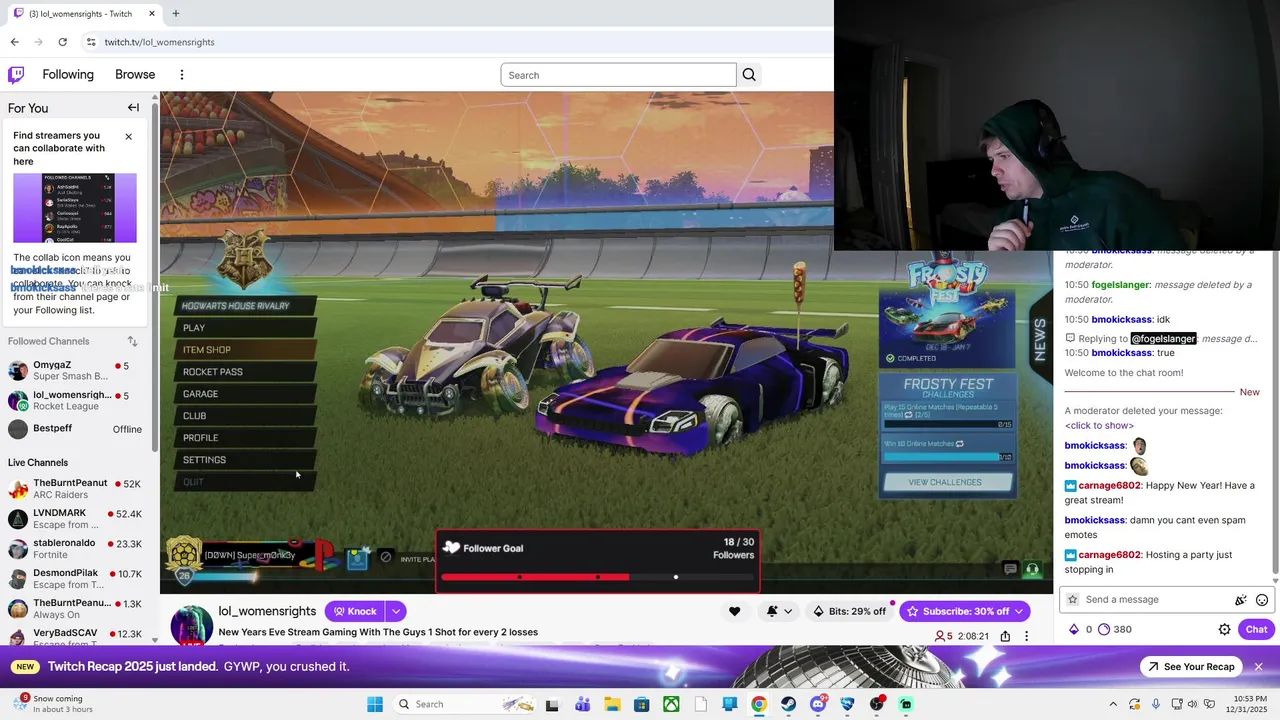Open the Xbox app in taskbar
The width and height of the screenshot is (1280, 720).
pyautogui.click(x=671, y=704)
